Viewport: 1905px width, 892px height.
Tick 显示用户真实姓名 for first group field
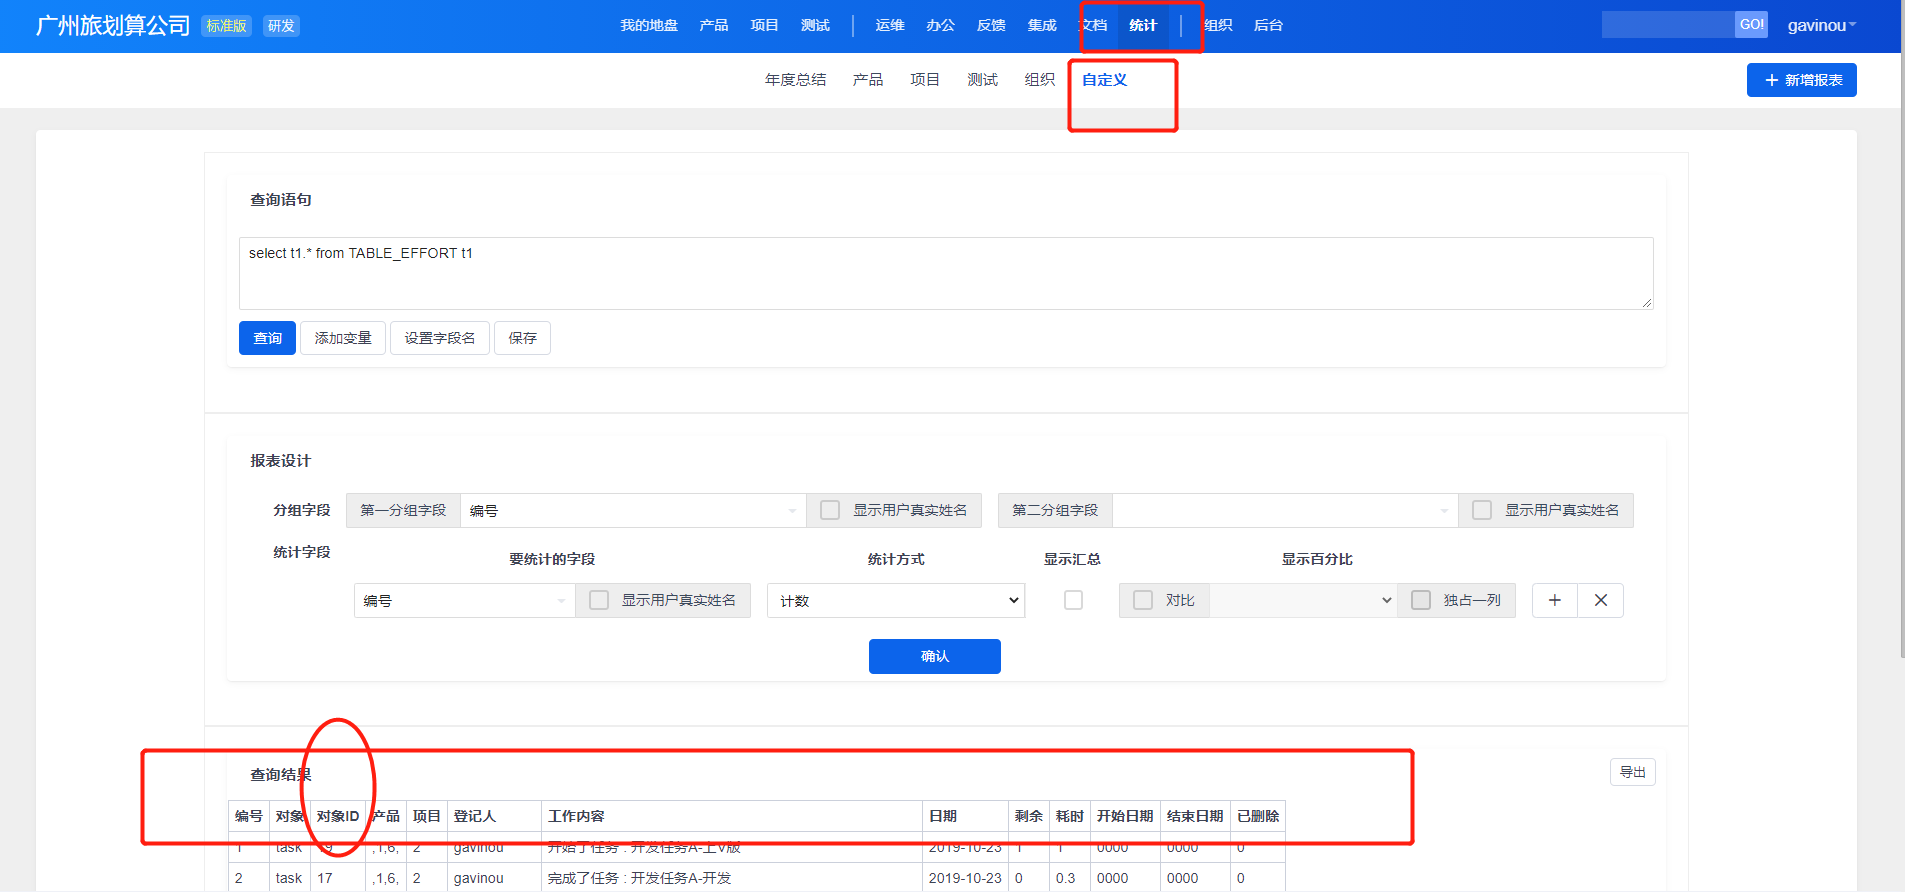830,510
